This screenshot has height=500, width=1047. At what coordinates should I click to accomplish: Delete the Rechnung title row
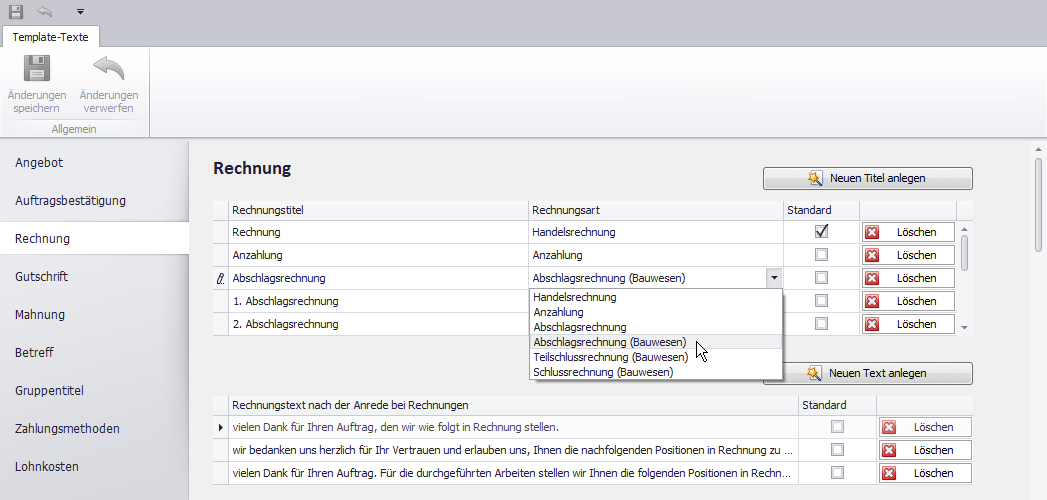tap(908, 232)
